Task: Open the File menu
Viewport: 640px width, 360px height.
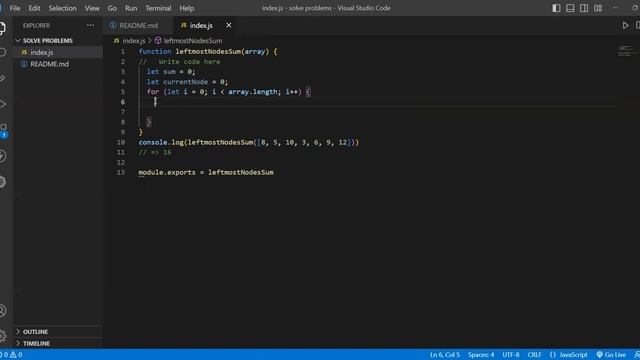Action: pos(15,8)
